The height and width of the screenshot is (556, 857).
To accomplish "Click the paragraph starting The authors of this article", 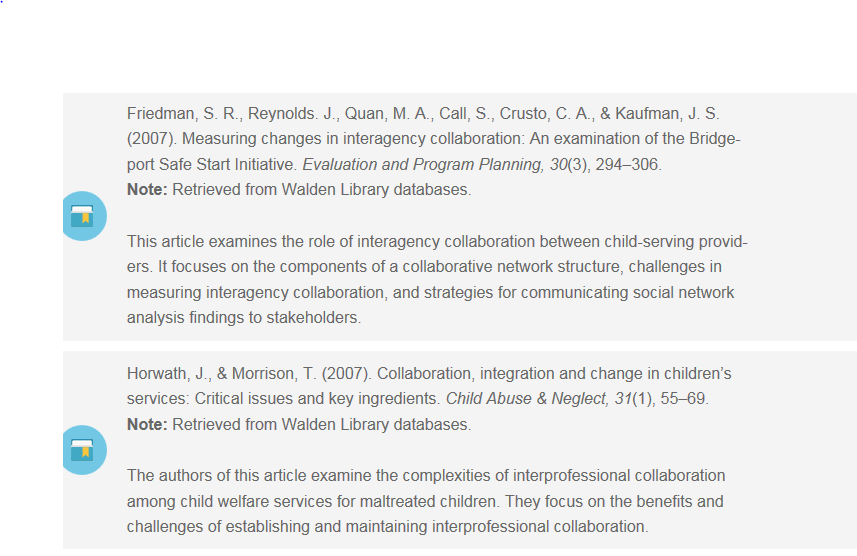I will pyautogui.click(x=426, y=501).
